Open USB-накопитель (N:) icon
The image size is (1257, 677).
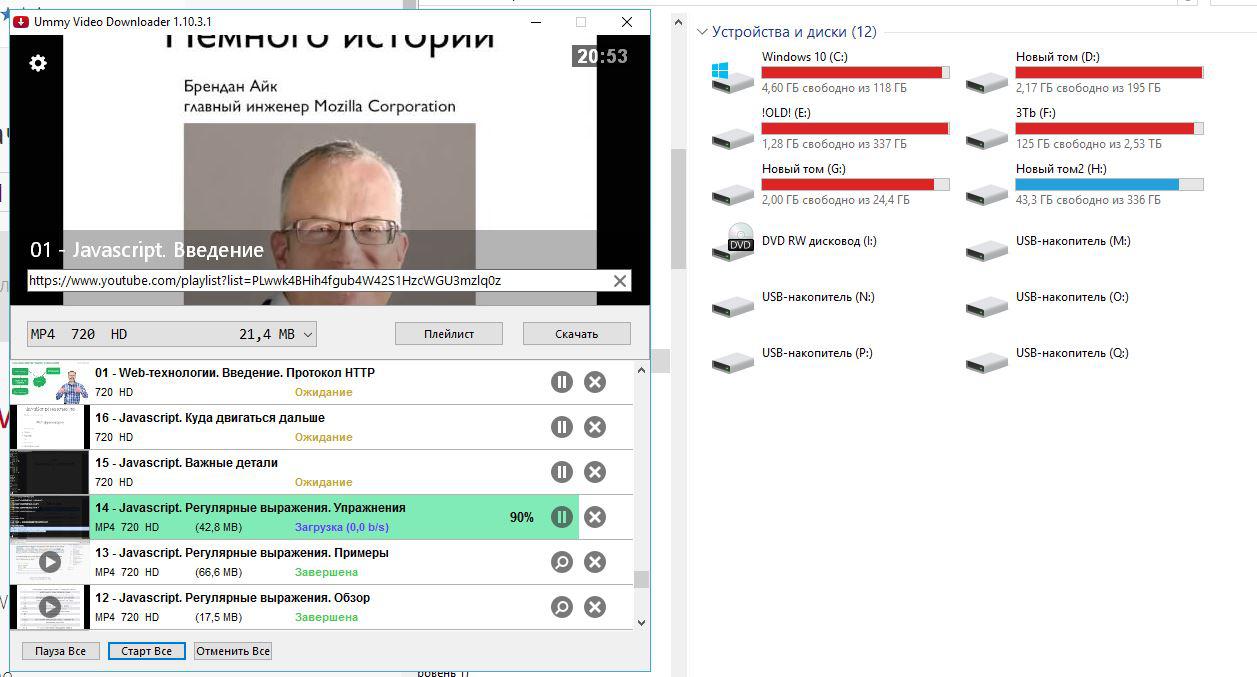(x=733, y=305)
